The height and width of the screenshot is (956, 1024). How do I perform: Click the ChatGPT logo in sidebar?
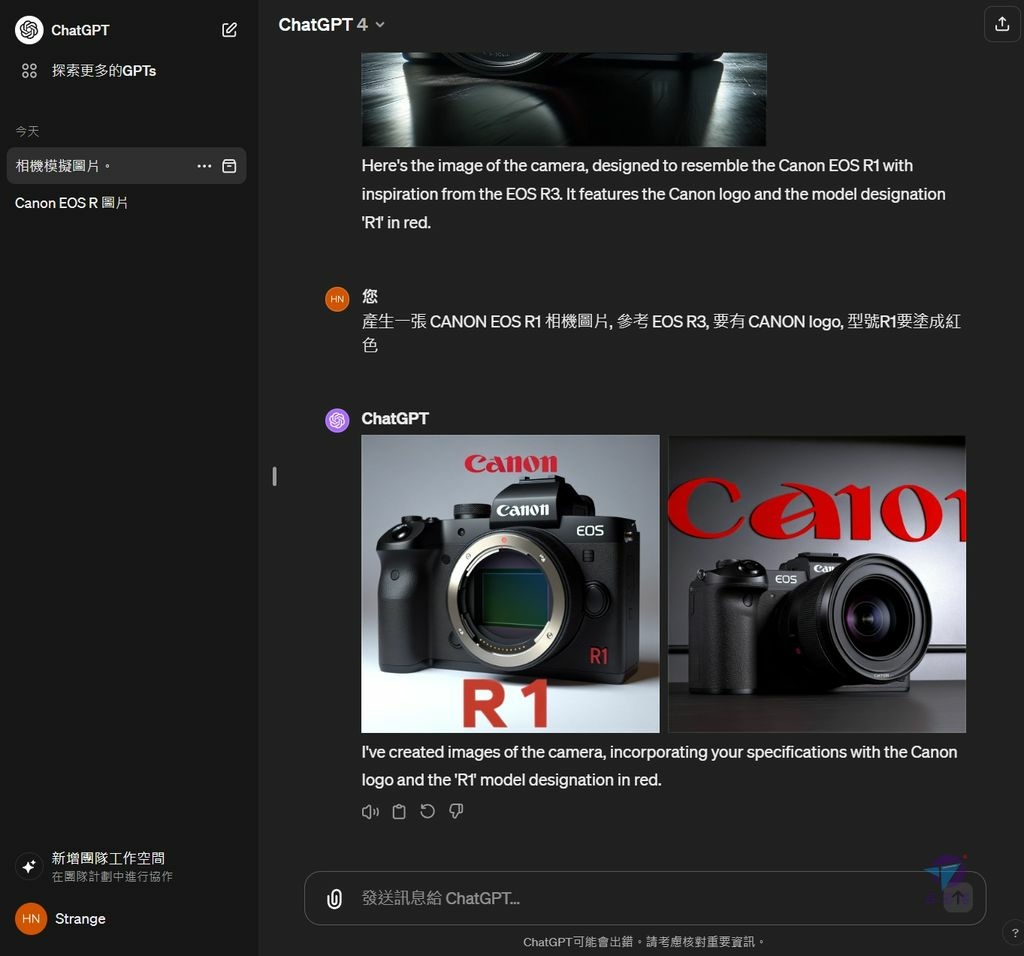(29, 30)
